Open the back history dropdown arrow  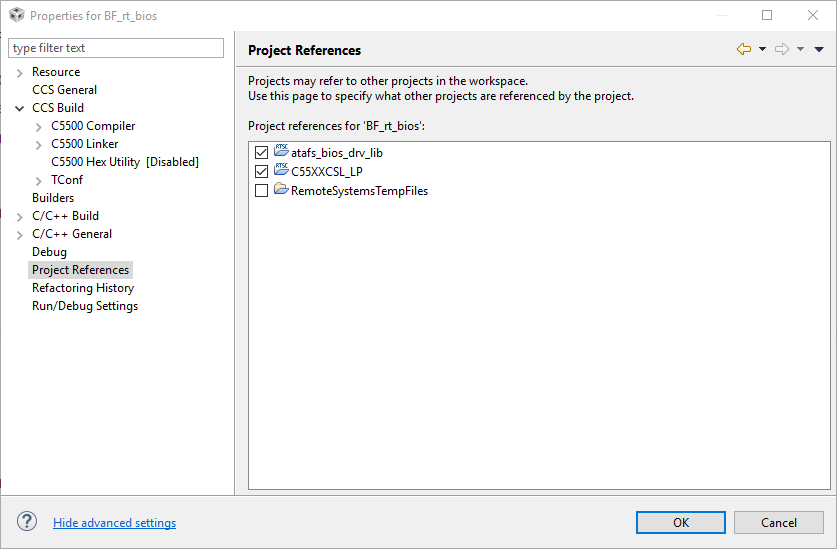762,49
